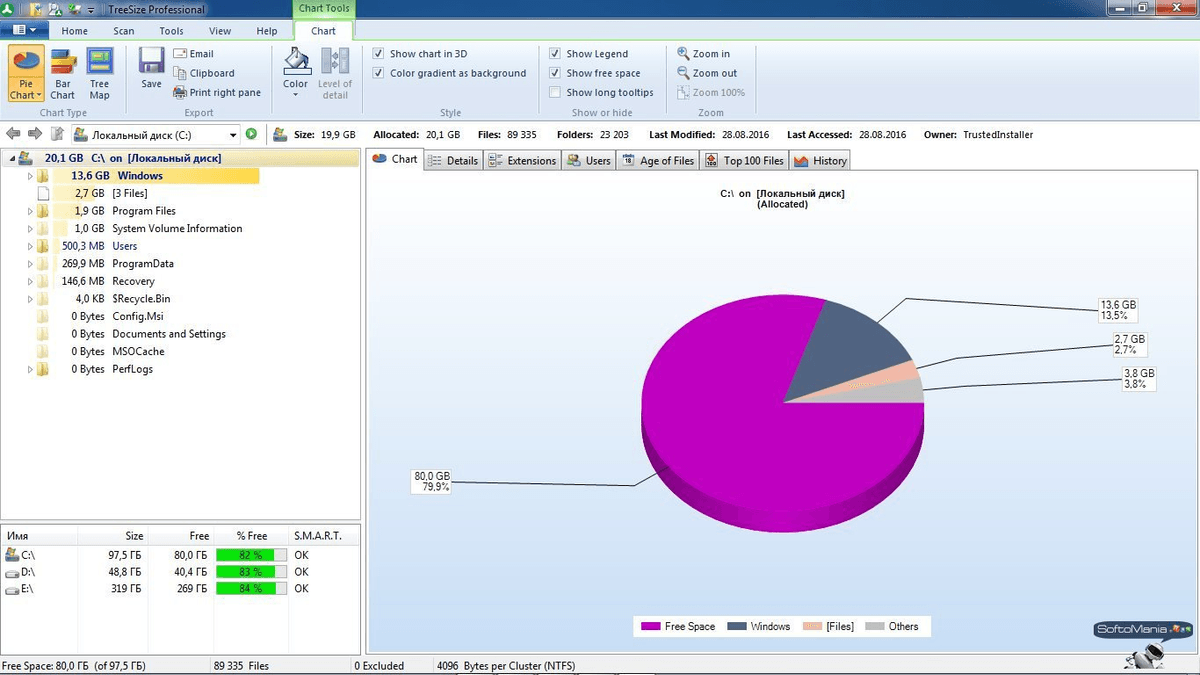Open the Color picker in the ribbon
Image resolution: width=1200 pixels, height=675 pixels.
click(x=295, y=68)
